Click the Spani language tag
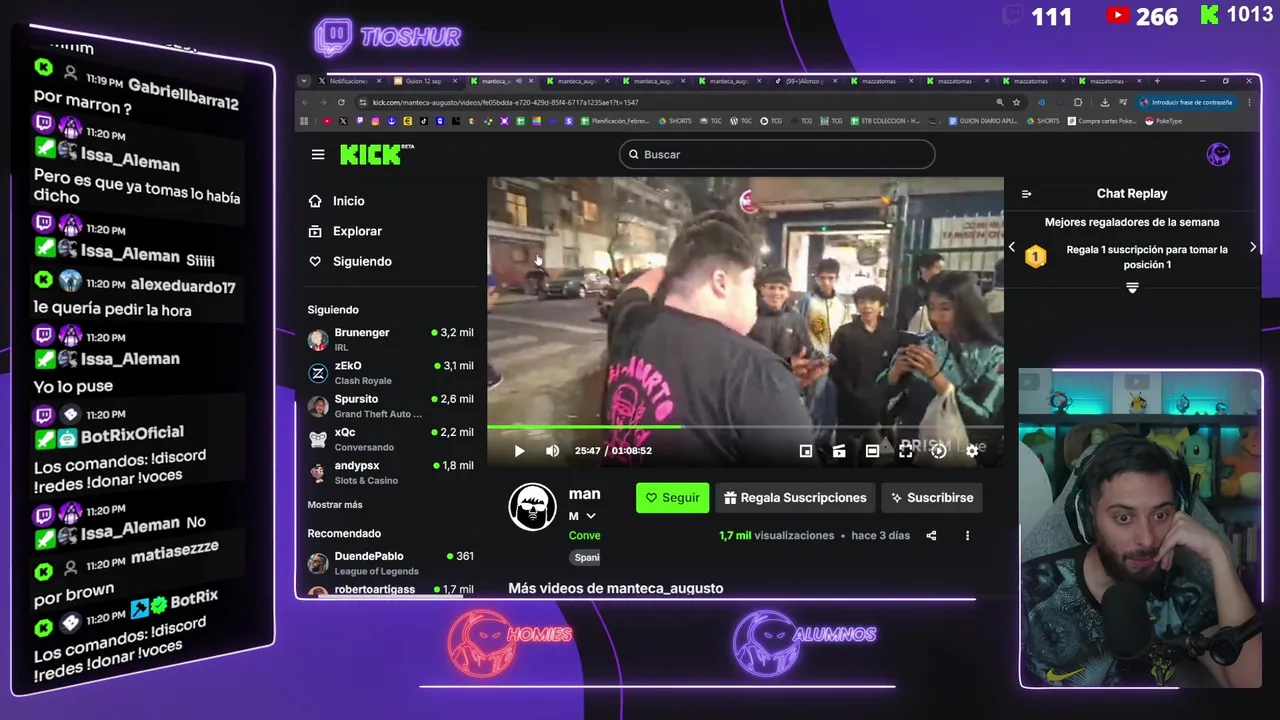 (586, 558)
